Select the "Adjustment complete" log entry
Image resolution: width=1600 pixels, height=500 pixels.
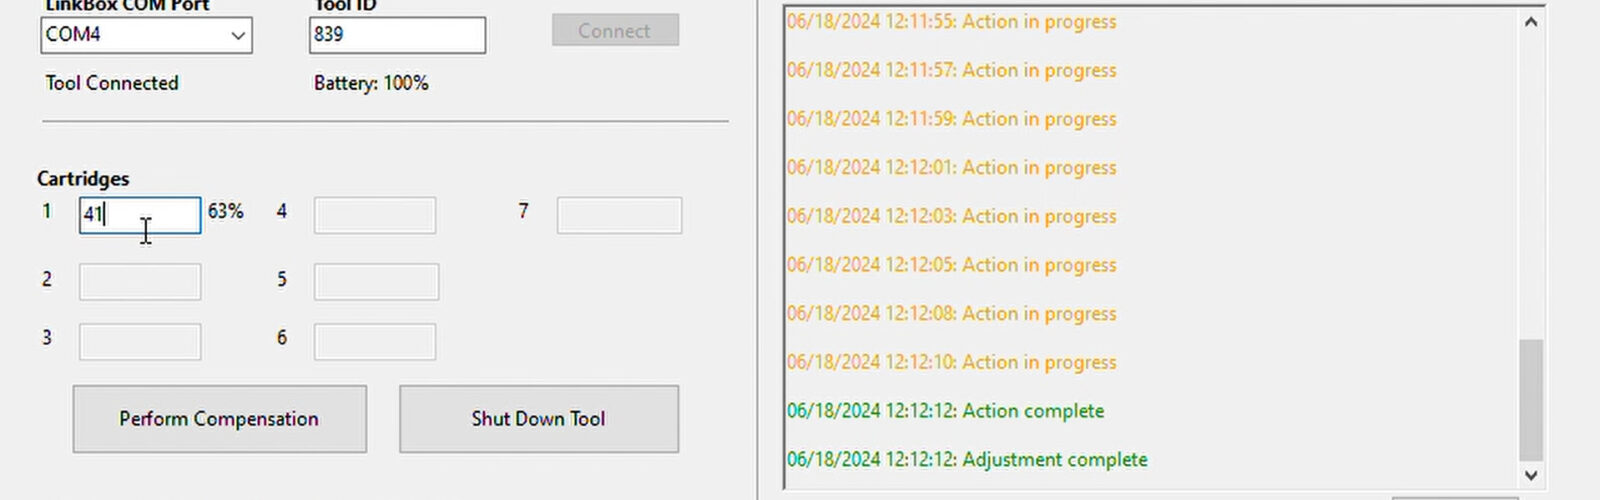point(967,460)
